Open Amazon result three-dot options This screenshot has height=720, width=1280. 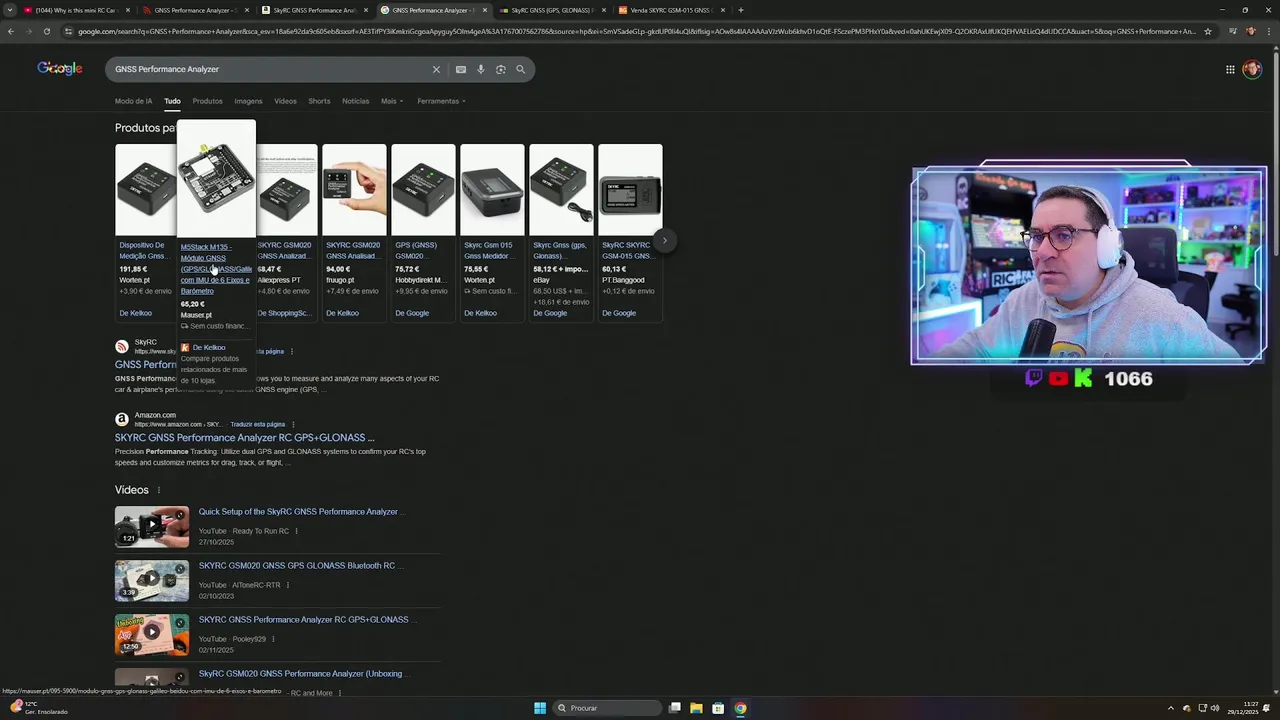[293, 424]
